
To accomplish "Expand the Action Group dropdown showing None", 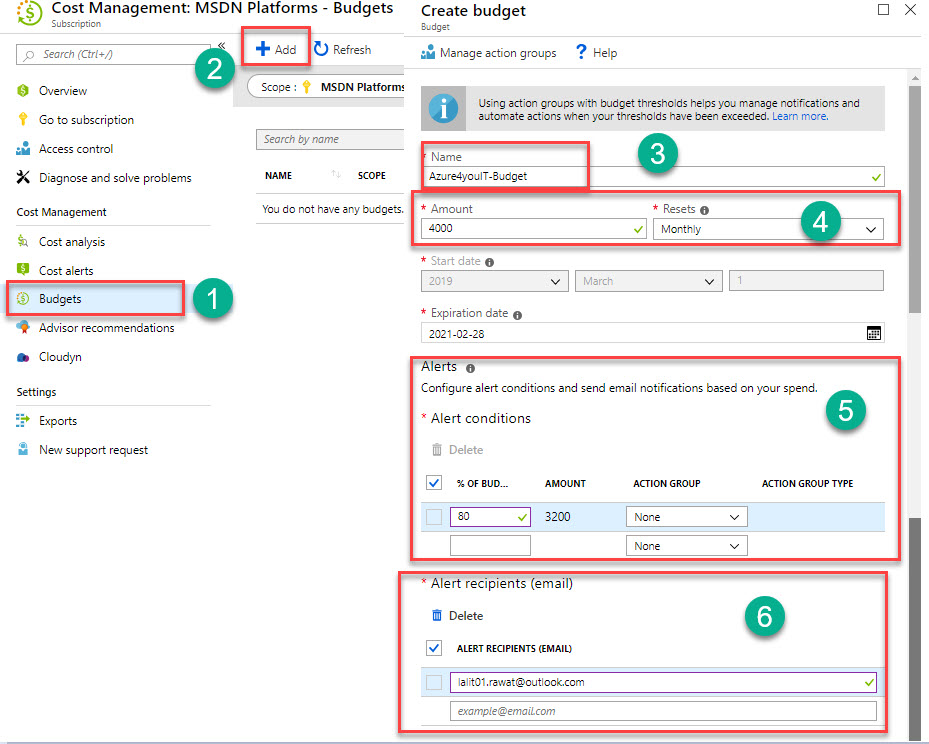I will coord(686,516).
